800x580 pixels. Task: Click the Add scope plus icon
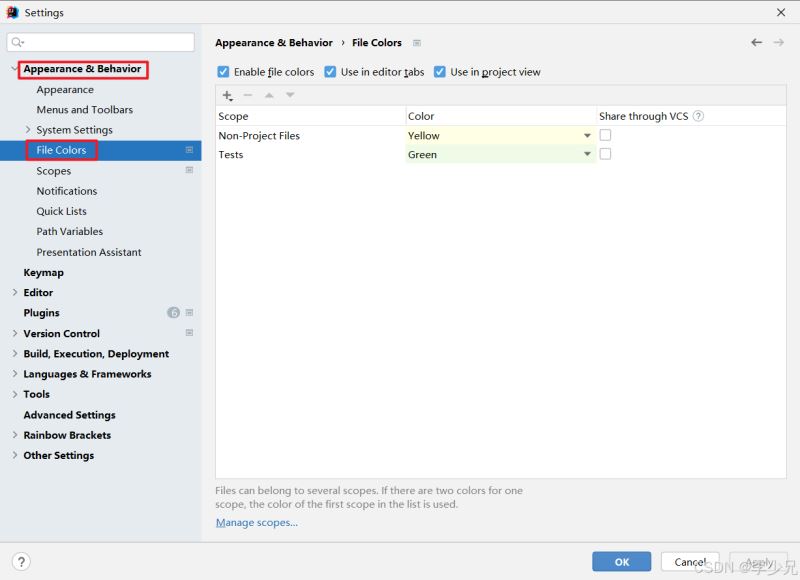pos(227,95)
